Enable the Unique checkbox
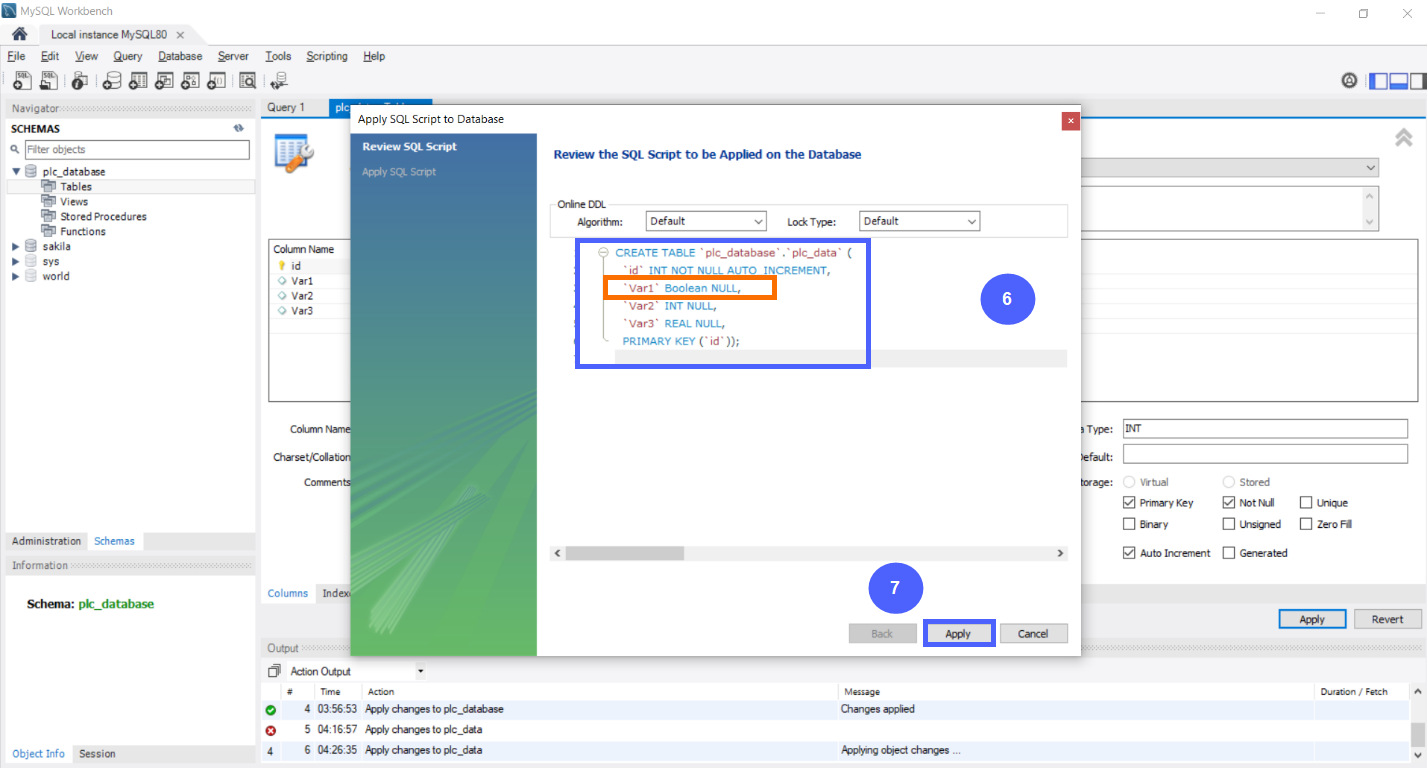The height and width of the screenshot is (768, 1427). click(1306, 503)
